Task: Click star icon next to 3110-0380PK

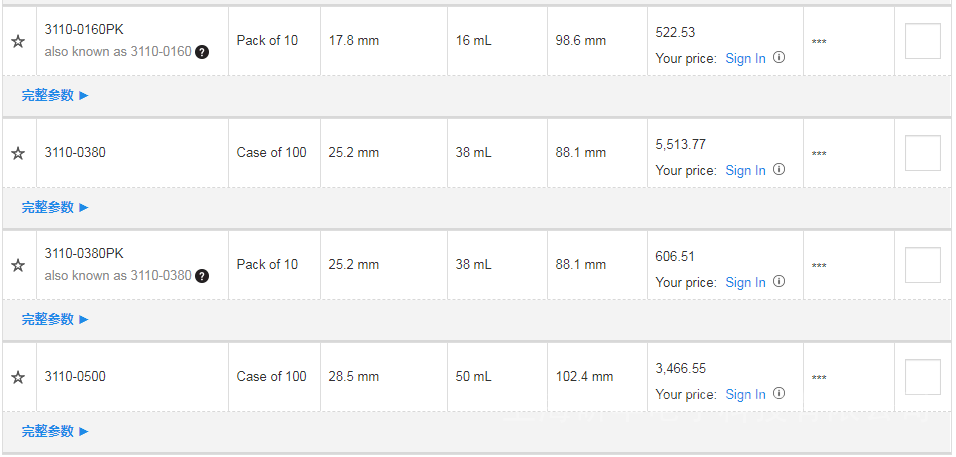Action: pos(17,266)
